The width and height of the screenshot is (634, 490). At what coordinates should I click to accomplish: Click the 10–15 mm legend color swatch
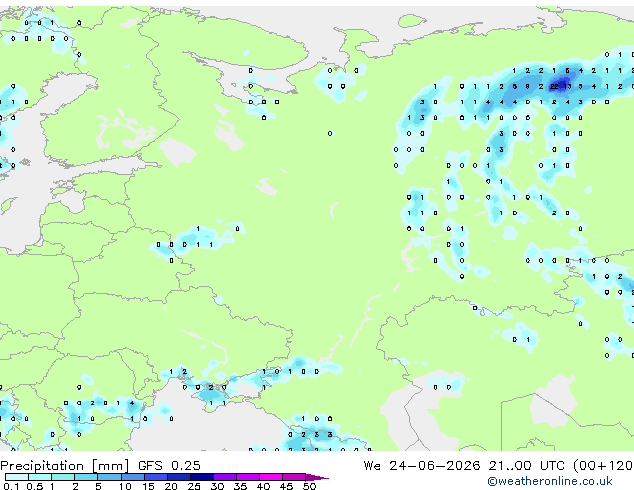point(132,477)
